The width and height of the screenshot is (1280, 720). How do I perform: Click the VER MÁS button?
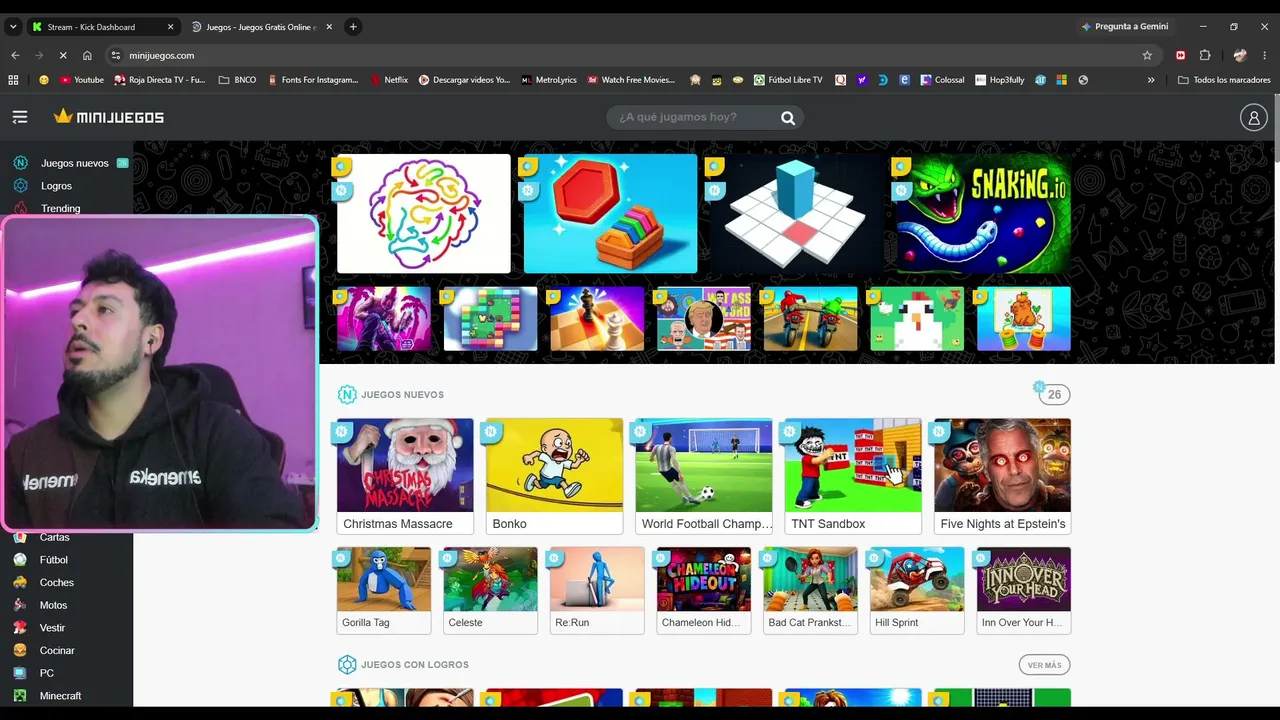1044,665
